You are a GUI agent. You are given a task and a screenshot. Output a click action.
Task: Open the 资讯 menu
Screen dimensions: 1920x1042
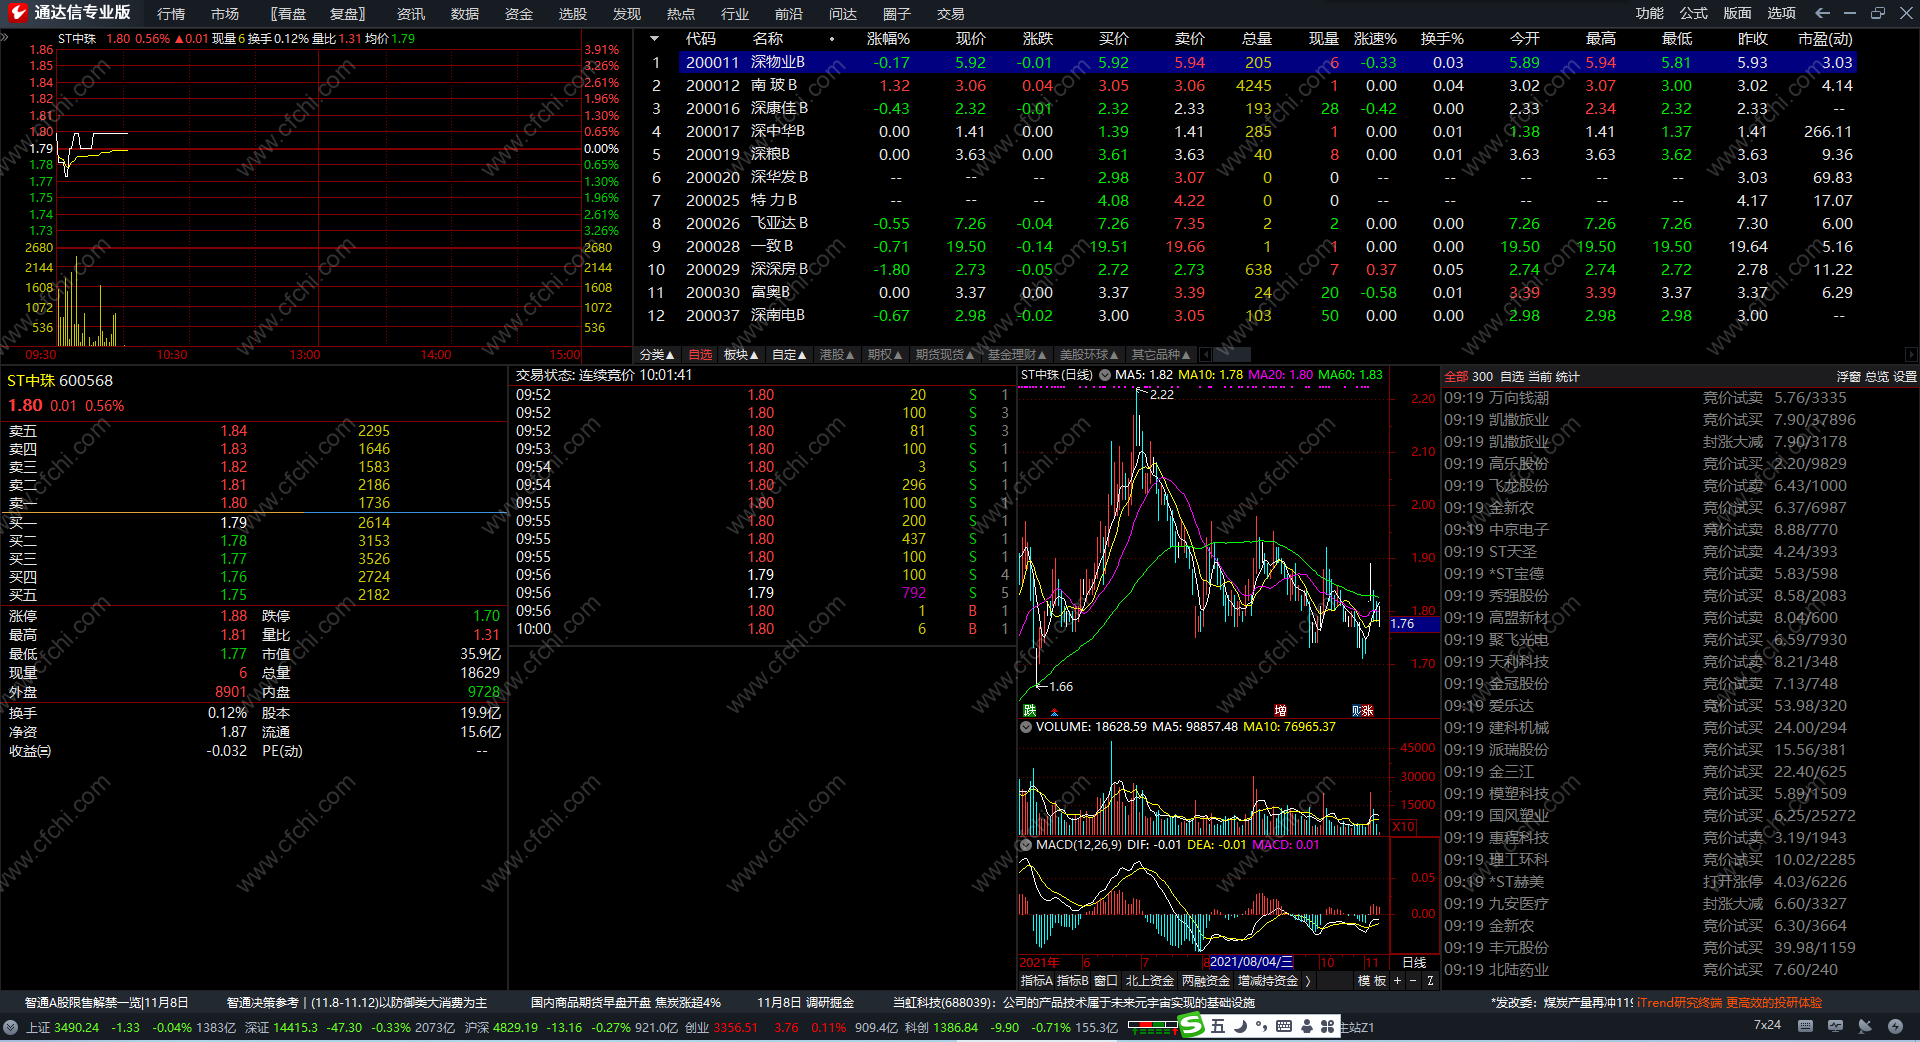(411, 14)
